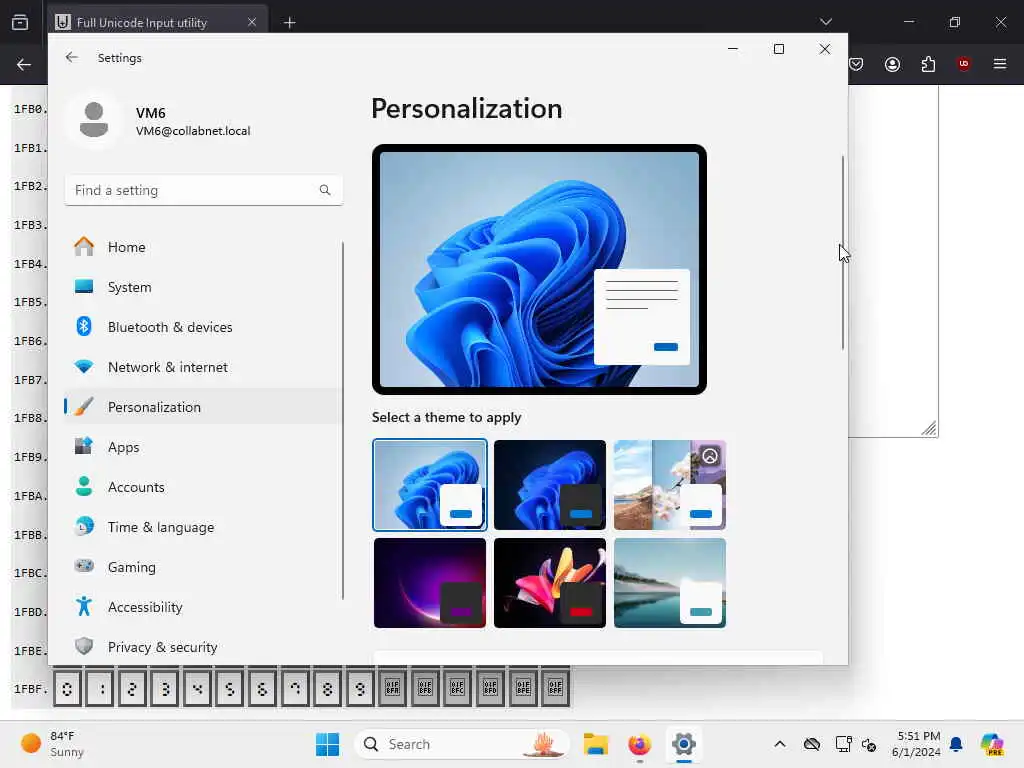
Task: Click the taskbar Search box
Action: tap(462, 744)
